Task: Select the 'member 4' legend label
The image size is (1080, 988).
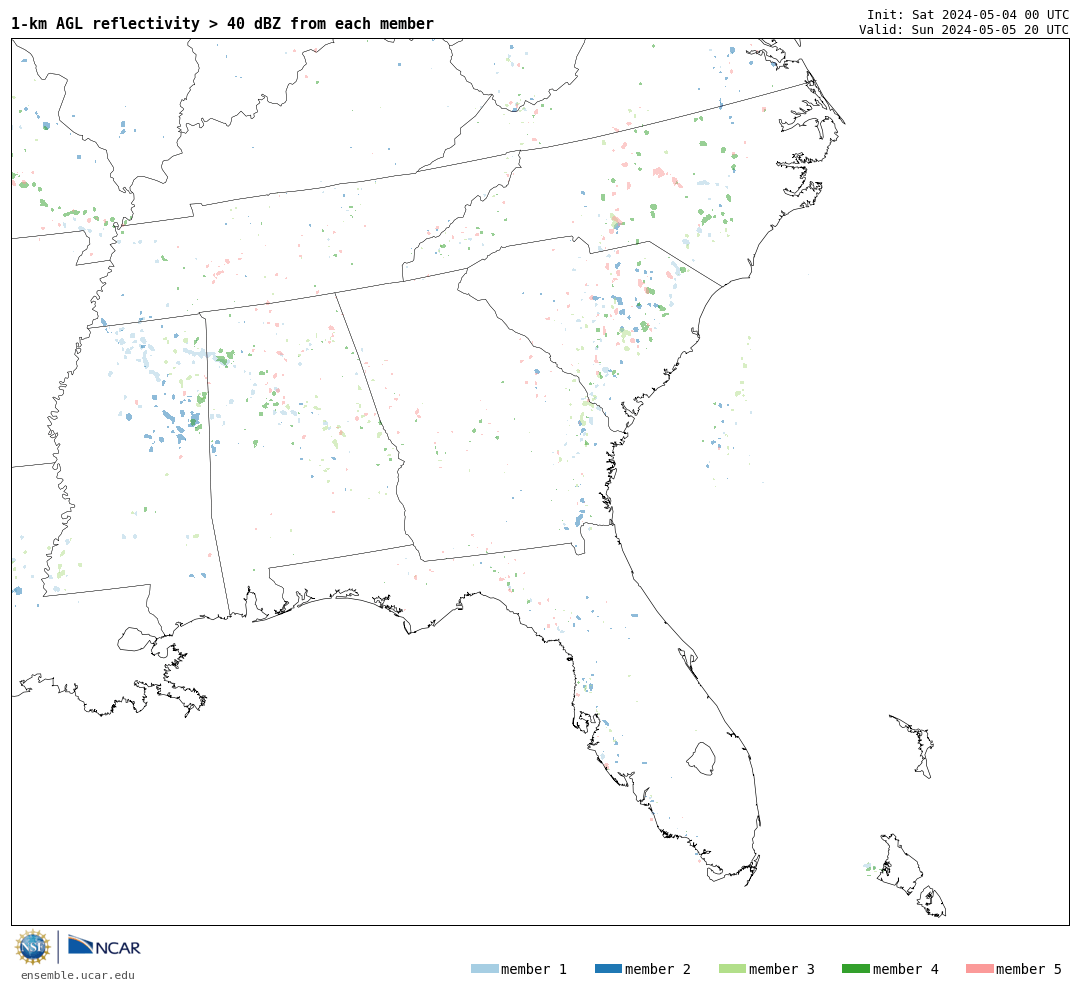Action: pos(906,969)
